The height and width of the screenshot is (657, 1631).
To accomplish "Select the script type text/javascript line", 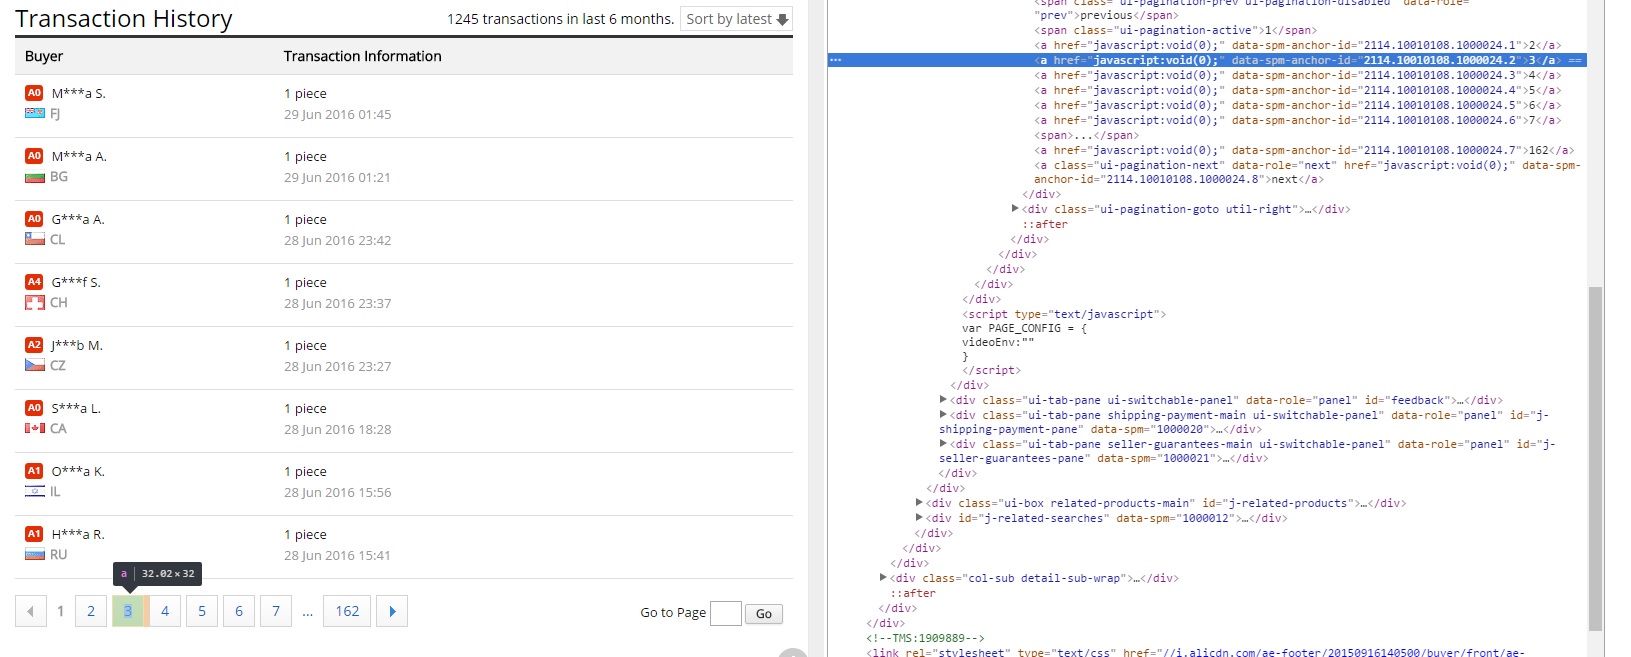I will point(1064,314).
